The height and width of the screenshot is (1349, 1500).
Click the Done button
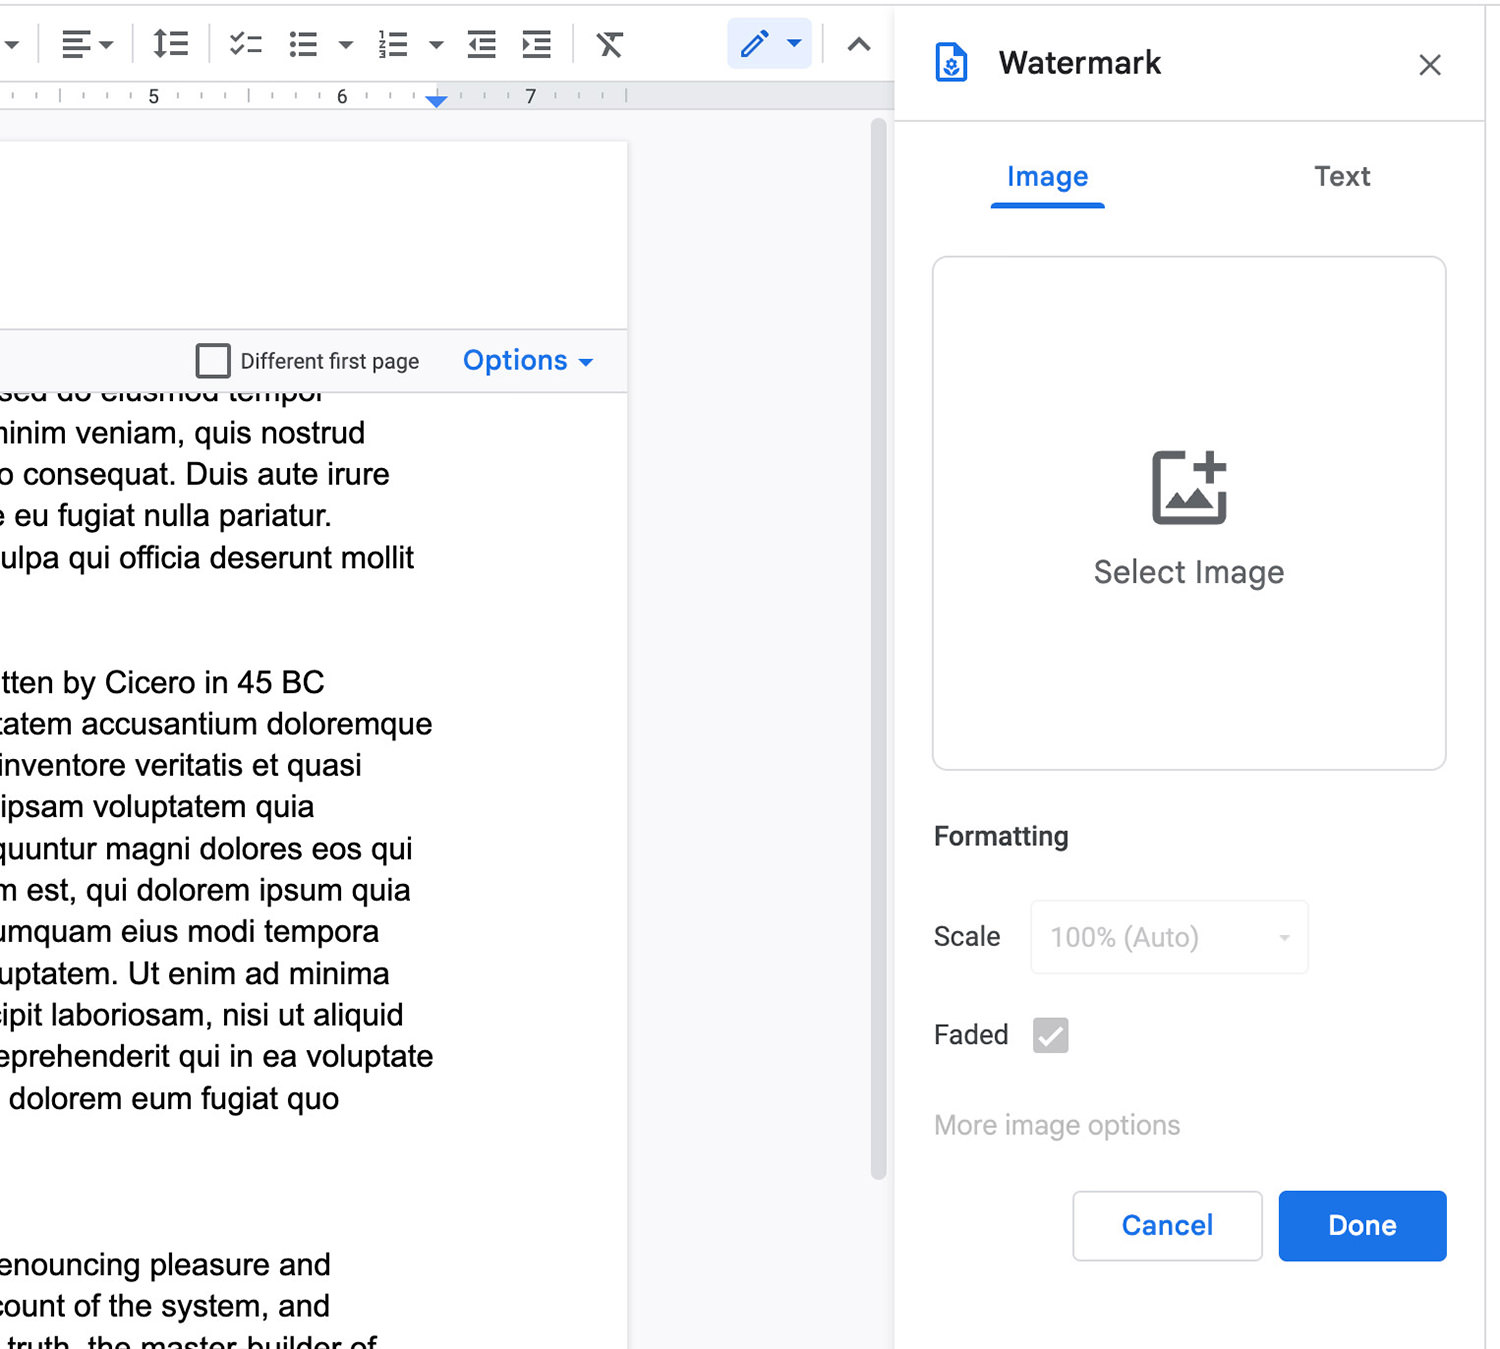(1362, 1226)
